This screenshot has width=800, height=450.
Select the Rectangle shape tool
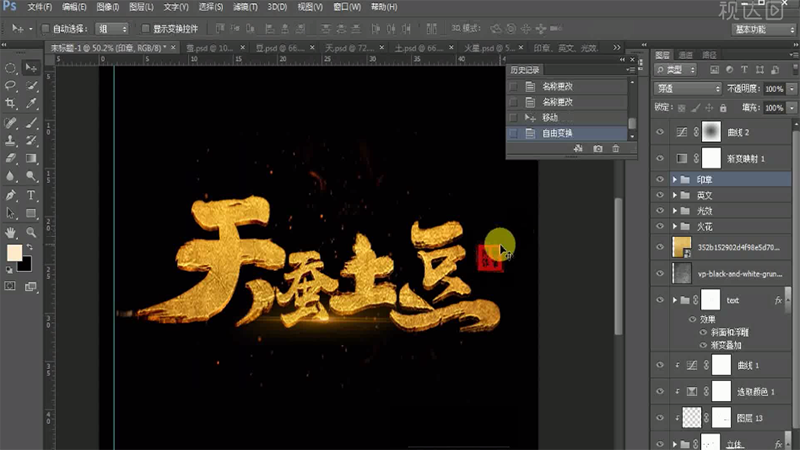(x=31, y=213)
